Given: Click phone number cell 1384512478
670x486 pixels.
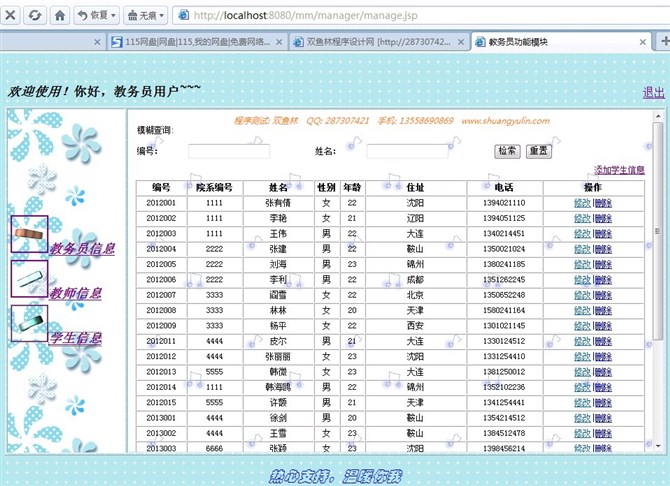Looking at the screenshot, I should [504, 433].
